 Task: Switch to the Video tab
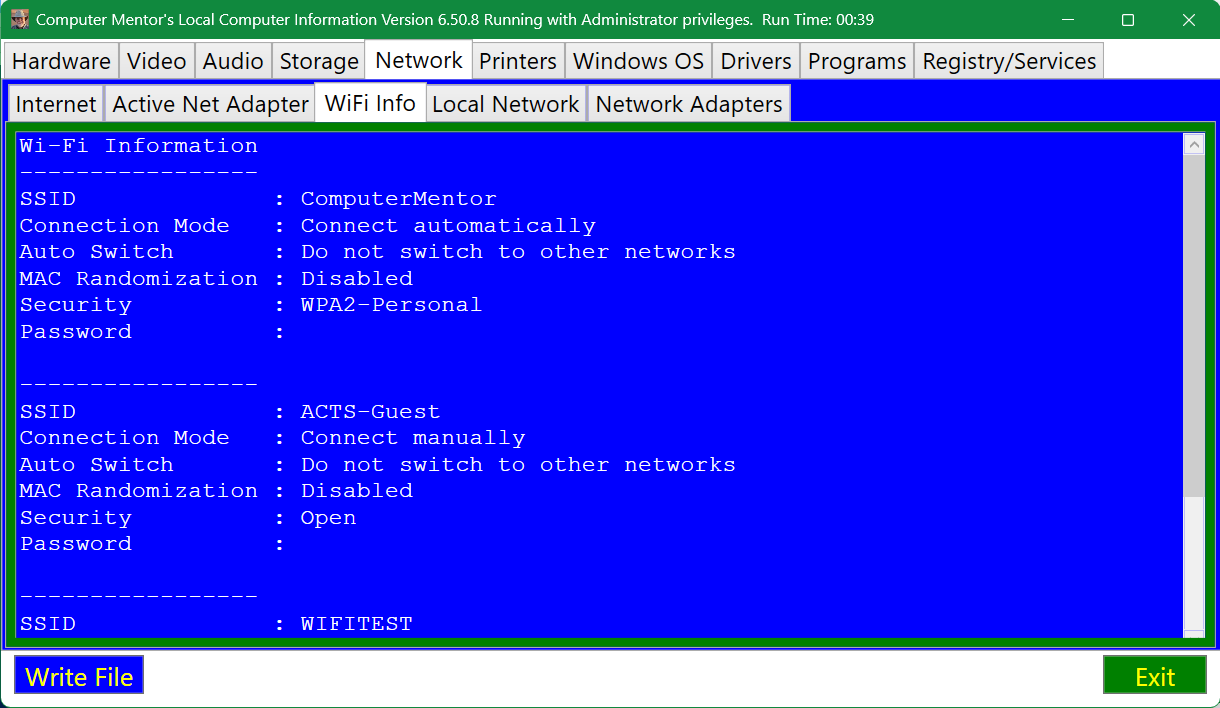(x=157, y=61)
